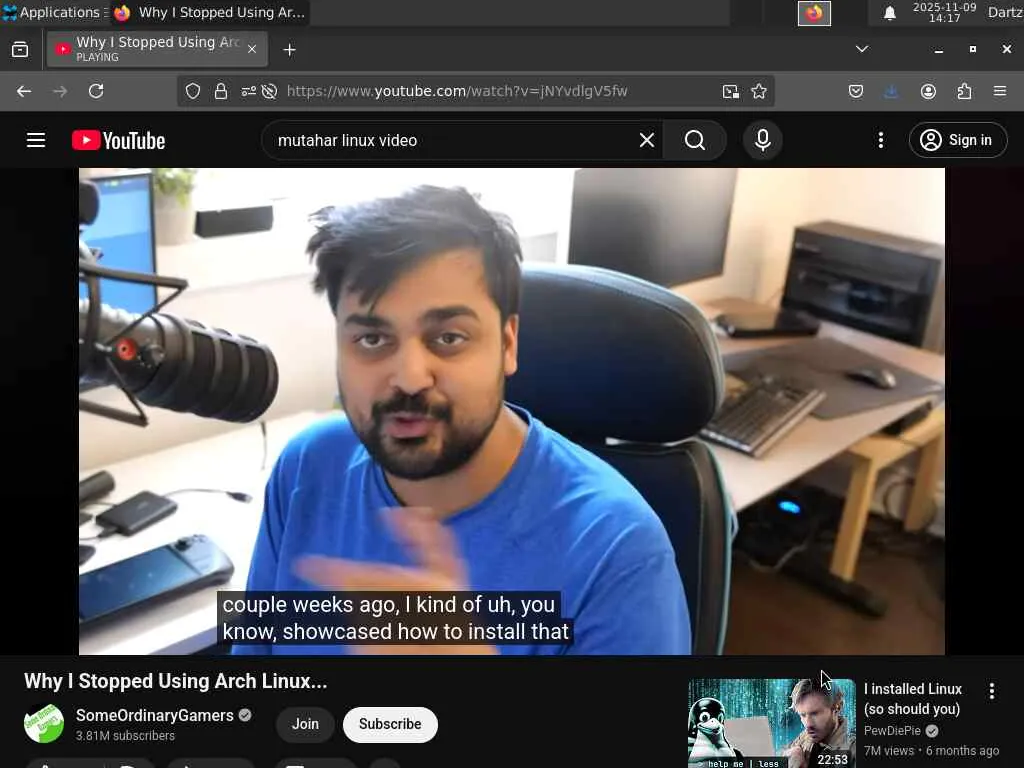Image resolution: width=1024 pixels, height=768 pixels.
Task: View site security padlock info
Action: point(221,91)
